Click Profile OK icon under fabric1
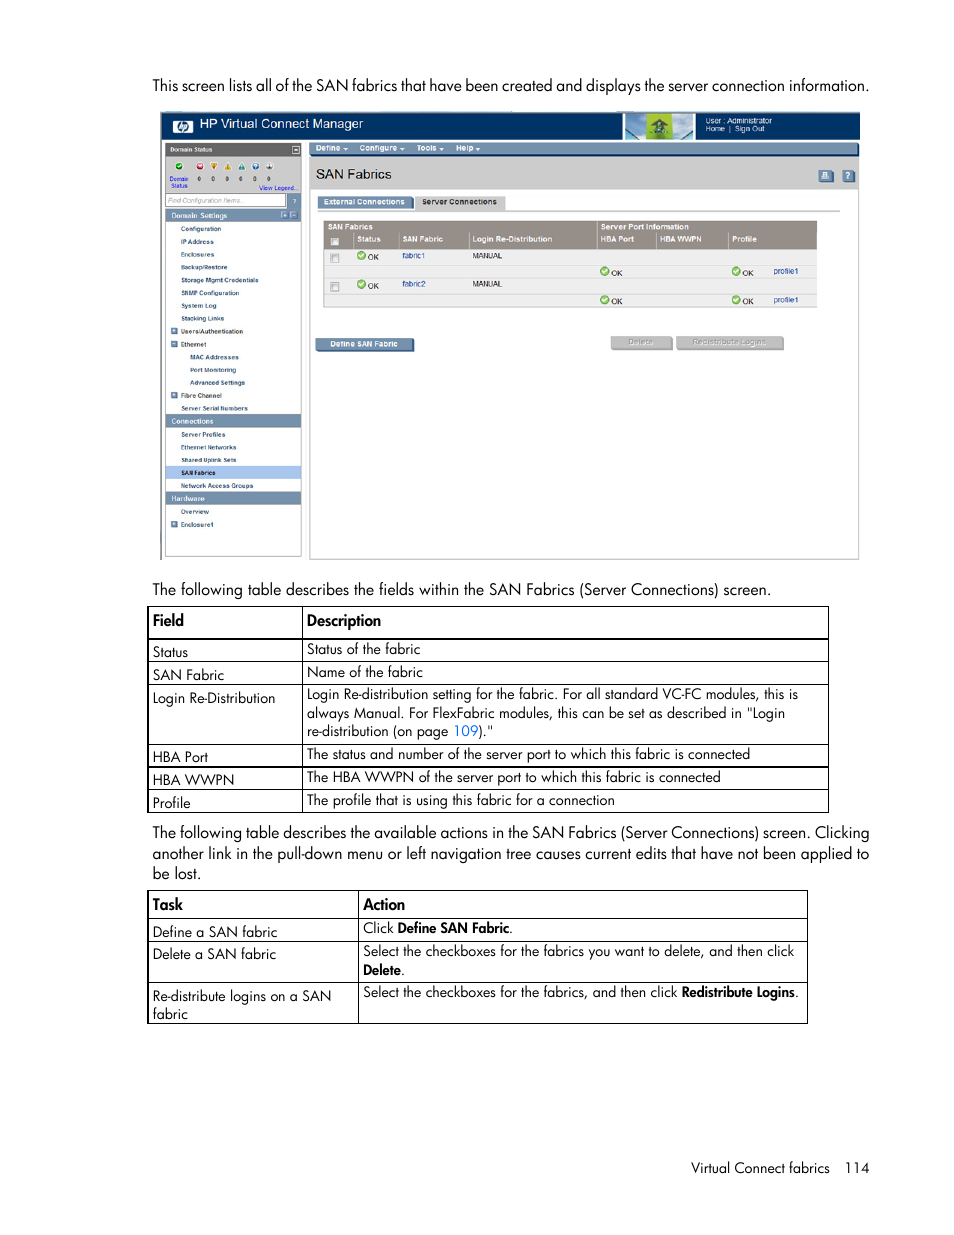 (x=736, y=271)
